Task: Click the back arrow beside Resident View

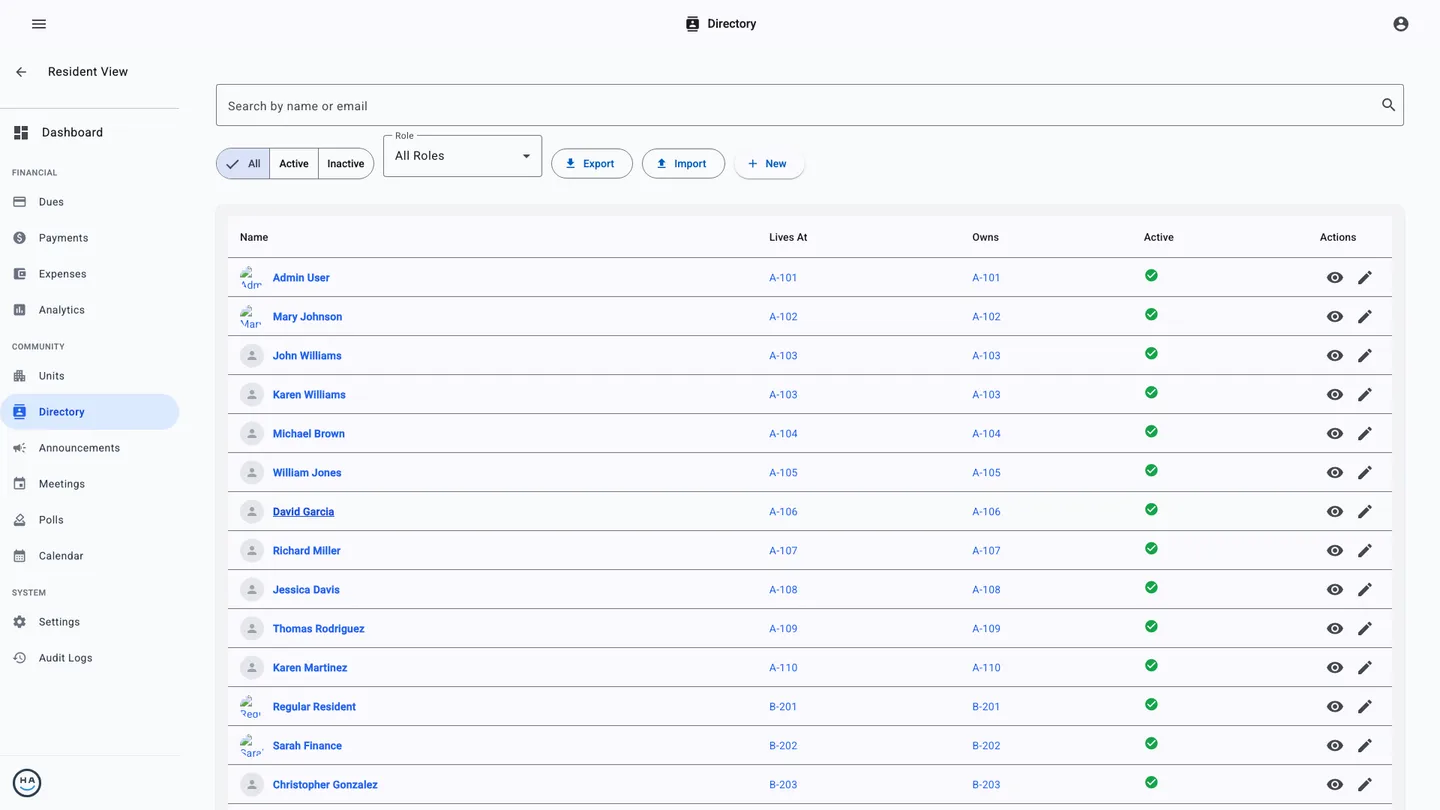Action: [x=21, y=72]
